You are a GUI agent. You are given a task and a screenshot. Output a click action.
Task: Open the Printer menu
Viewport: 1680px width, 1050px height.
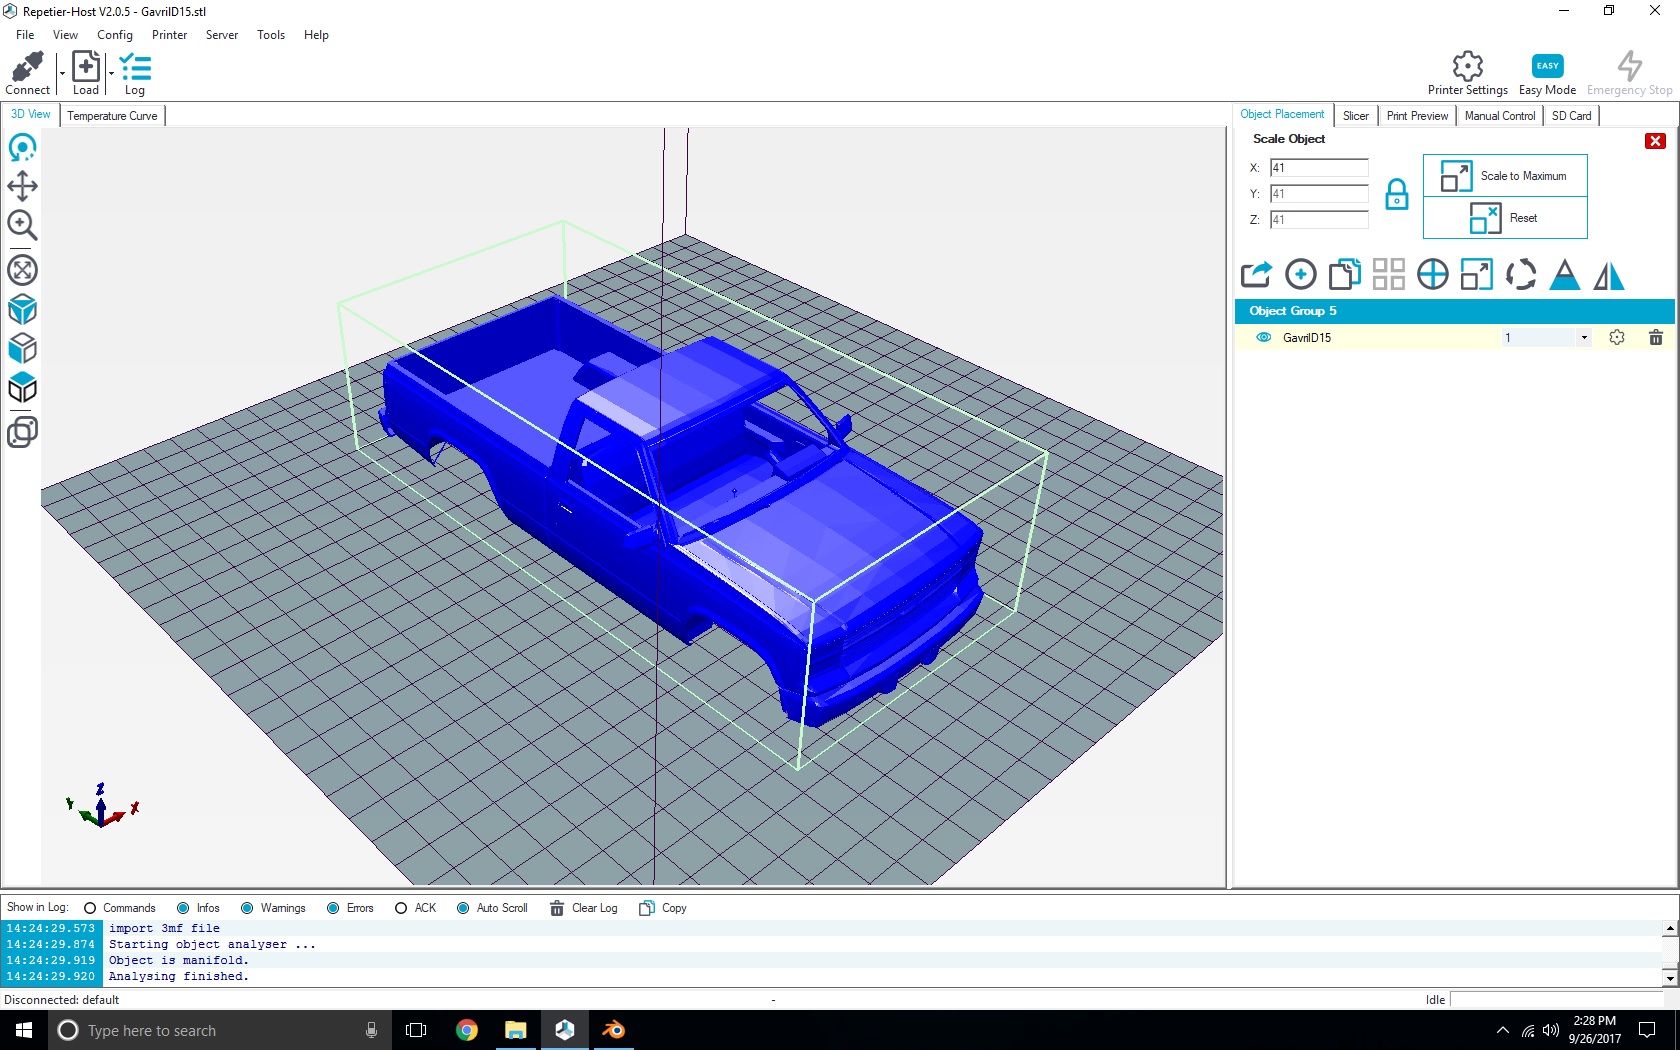(x=169, y=35)
